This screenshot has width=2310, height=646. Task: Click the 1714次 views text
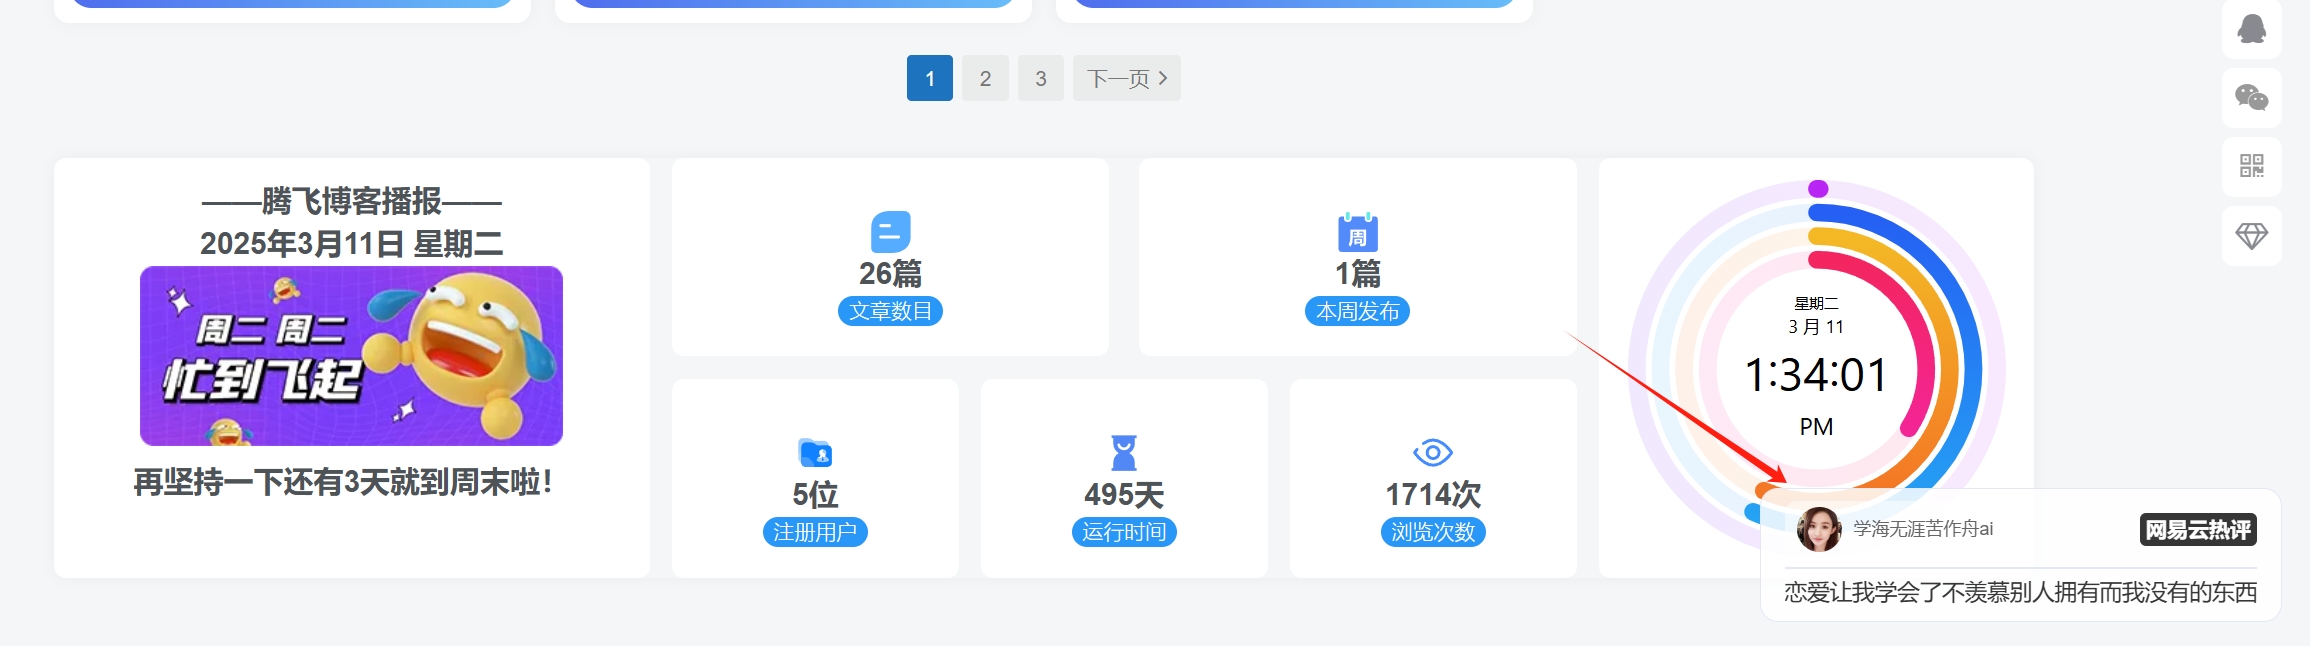pyautogui.click(x=1432, y=494)
